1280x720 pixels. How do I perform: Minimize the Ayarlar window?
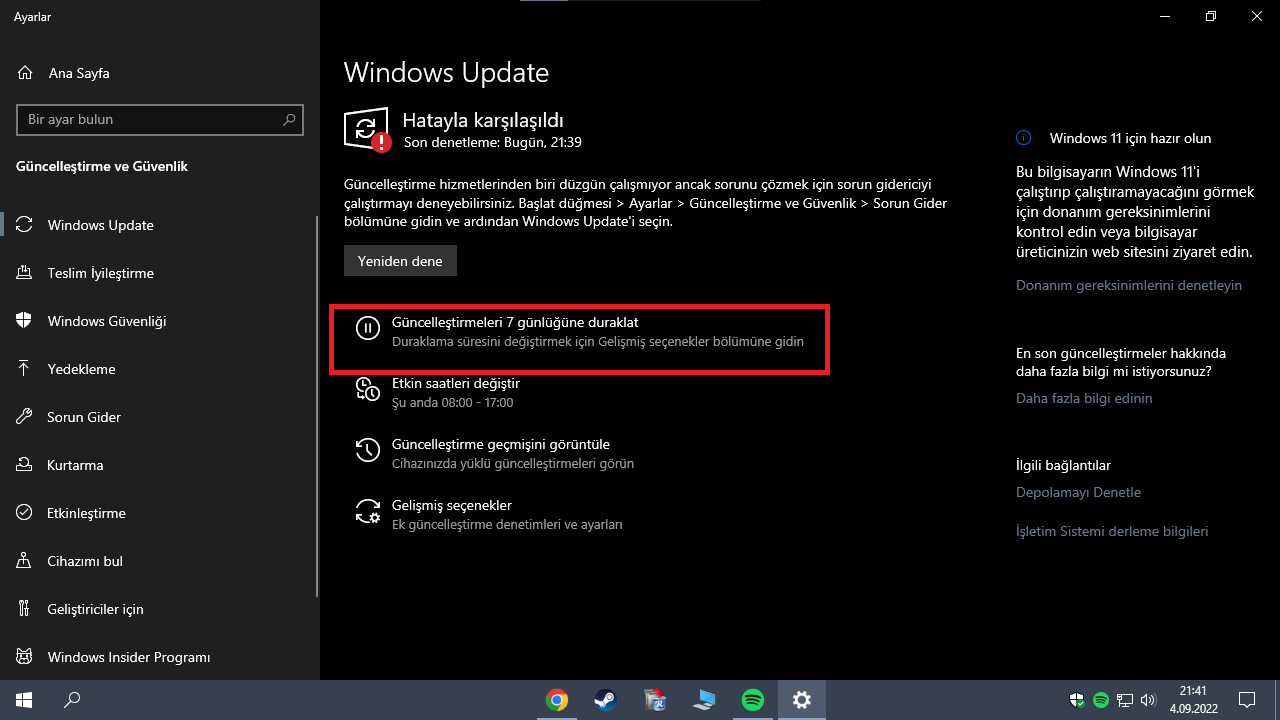point(1164,16)
